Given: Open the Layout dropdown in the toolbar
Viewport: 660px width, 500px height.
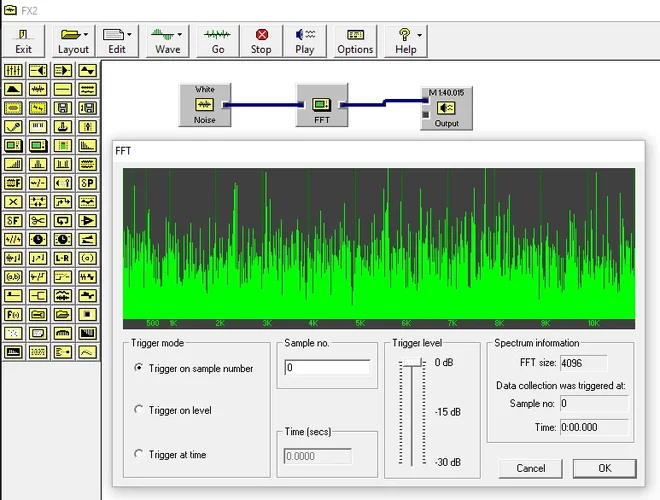Looking at the screenshot, I should 74,40.
